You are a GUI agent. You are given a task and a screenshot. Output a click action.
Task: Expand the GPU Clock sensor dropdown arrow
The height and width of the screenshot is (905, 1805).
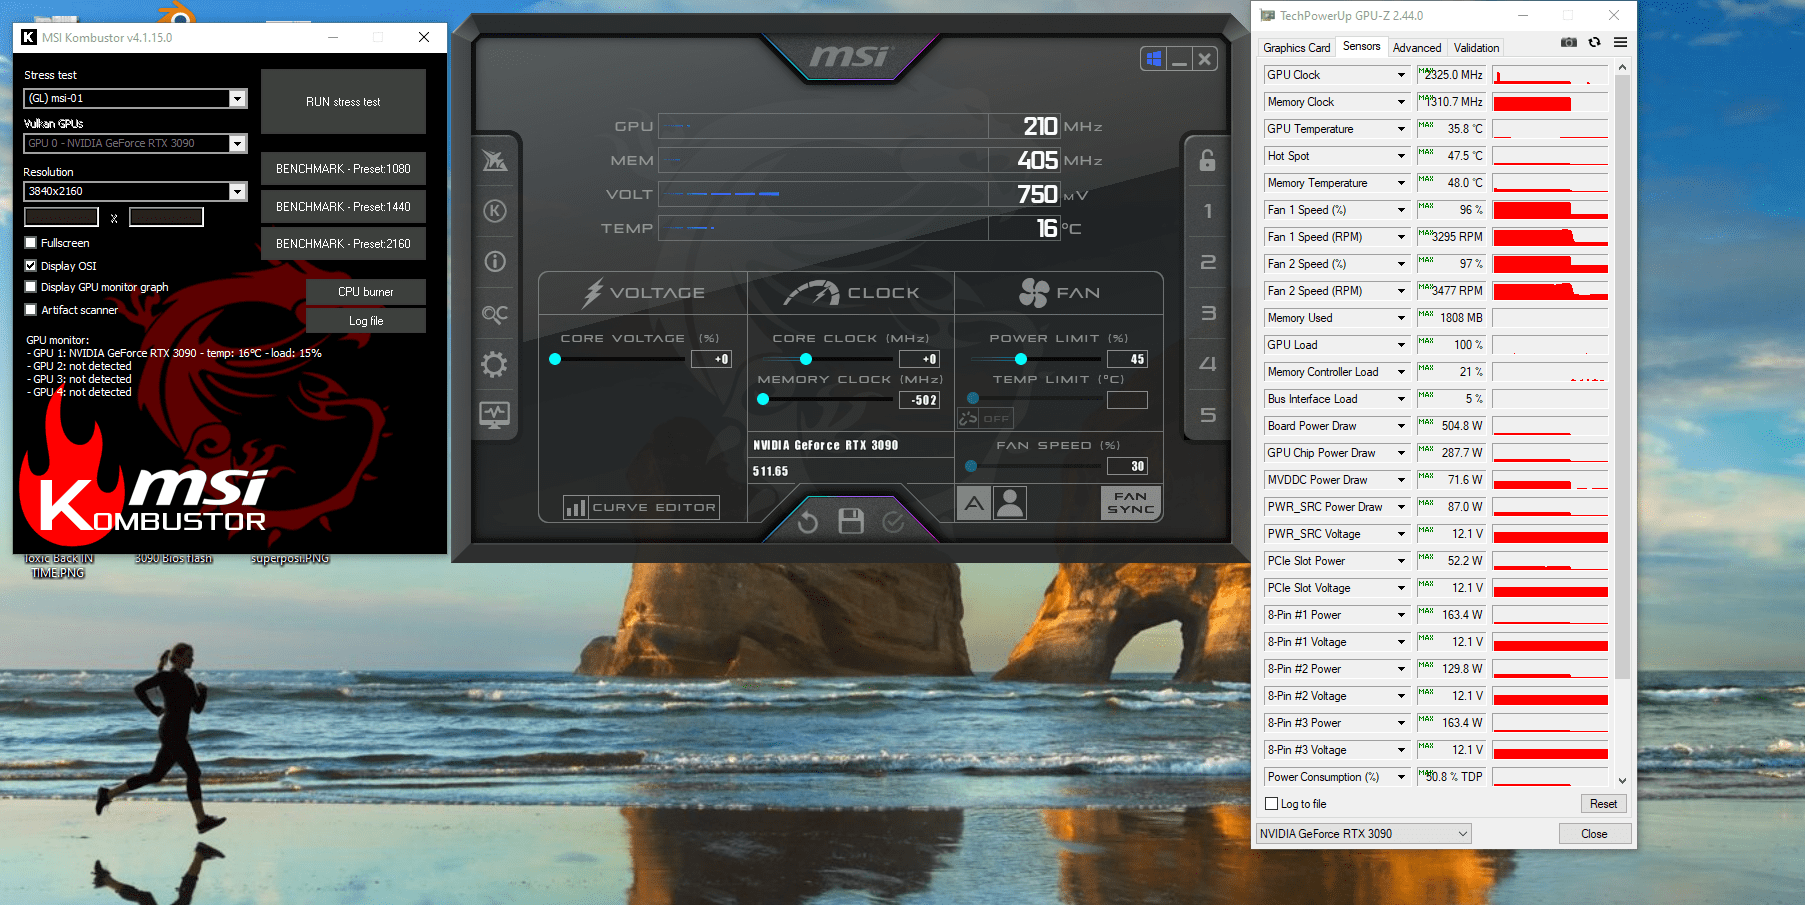pyautogui.click(x=1401, y=75)
